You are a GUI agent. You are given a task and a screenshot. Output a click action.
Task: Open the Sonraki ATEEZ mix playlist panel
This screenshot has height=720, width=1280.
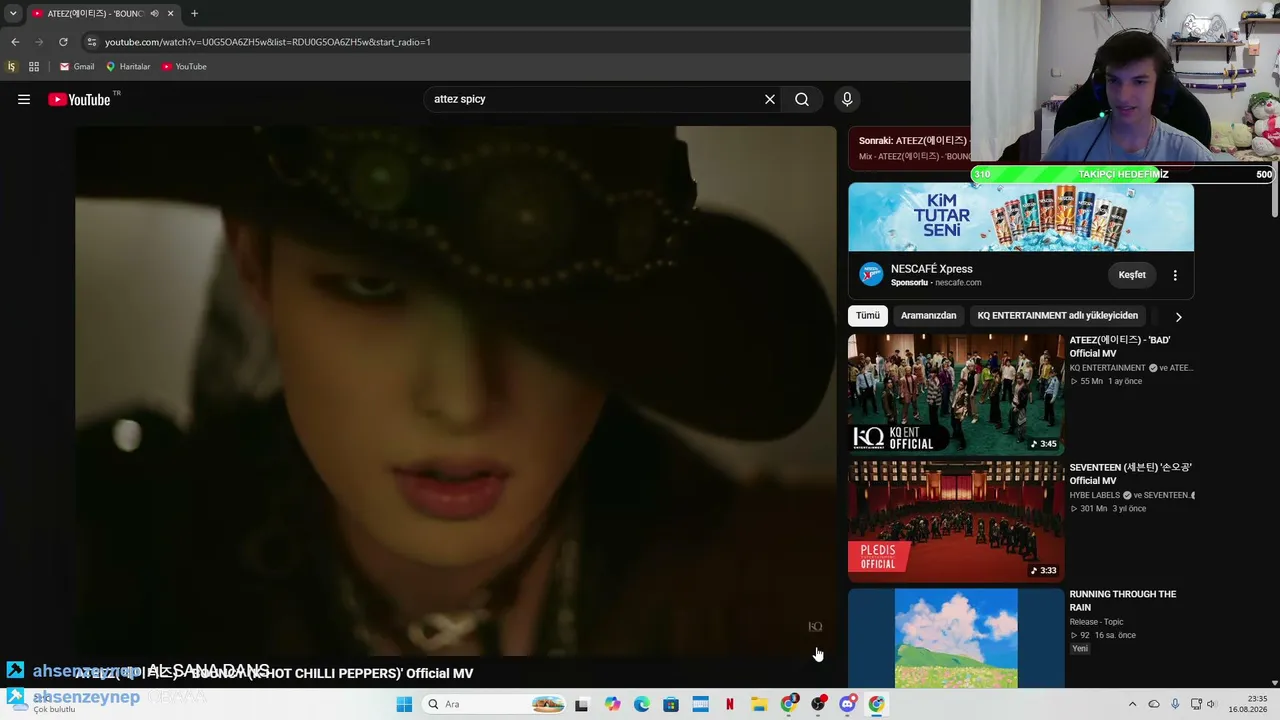tap(910, 148)
